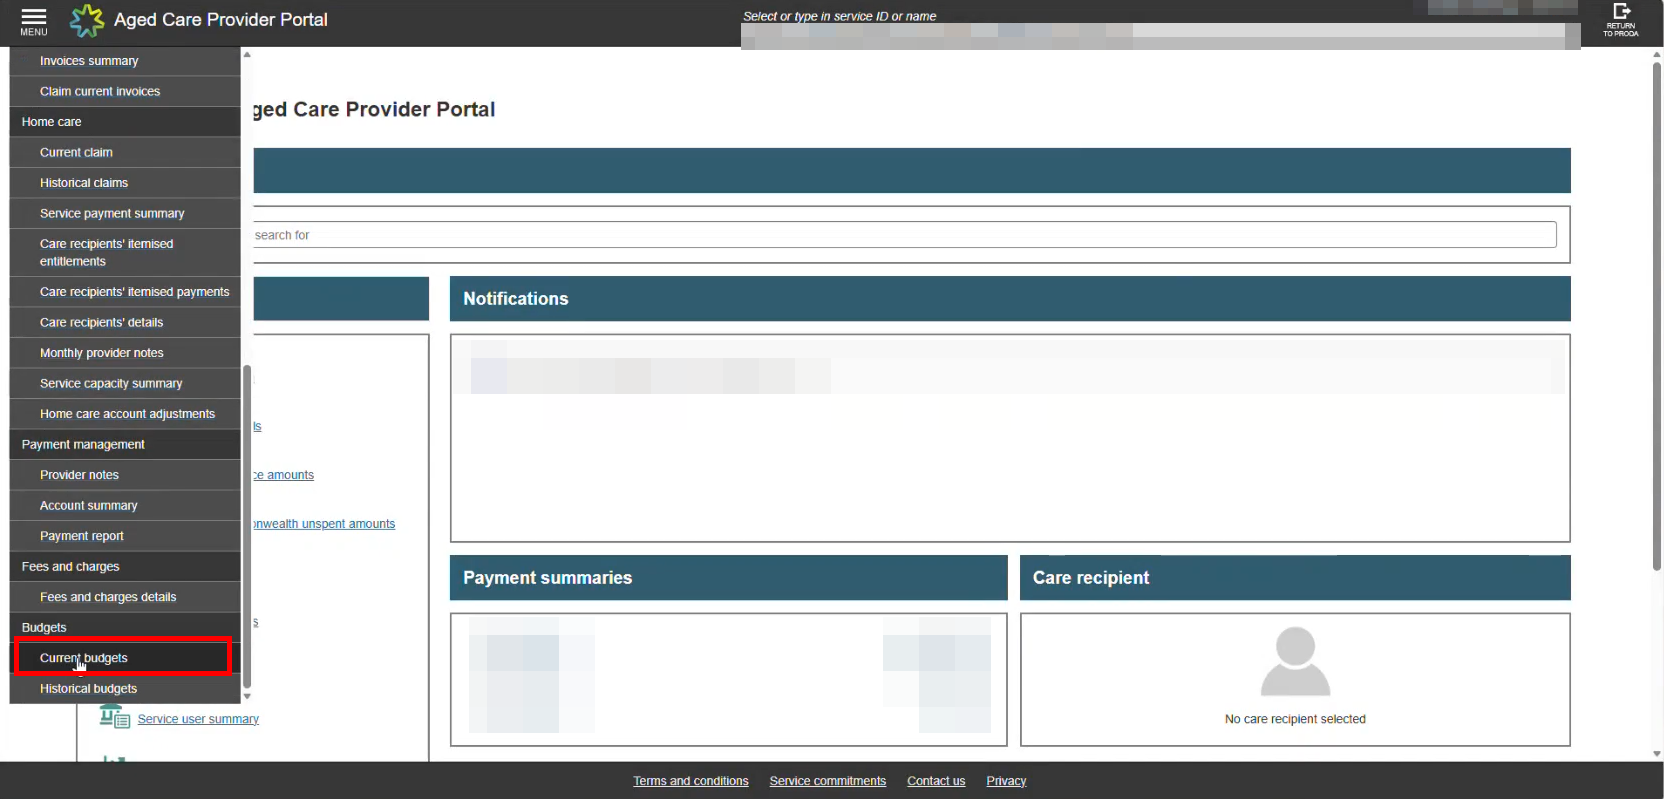The image size is (1664, 799).
Task: Click the Aged Care star logo
Action: (87, 20)
